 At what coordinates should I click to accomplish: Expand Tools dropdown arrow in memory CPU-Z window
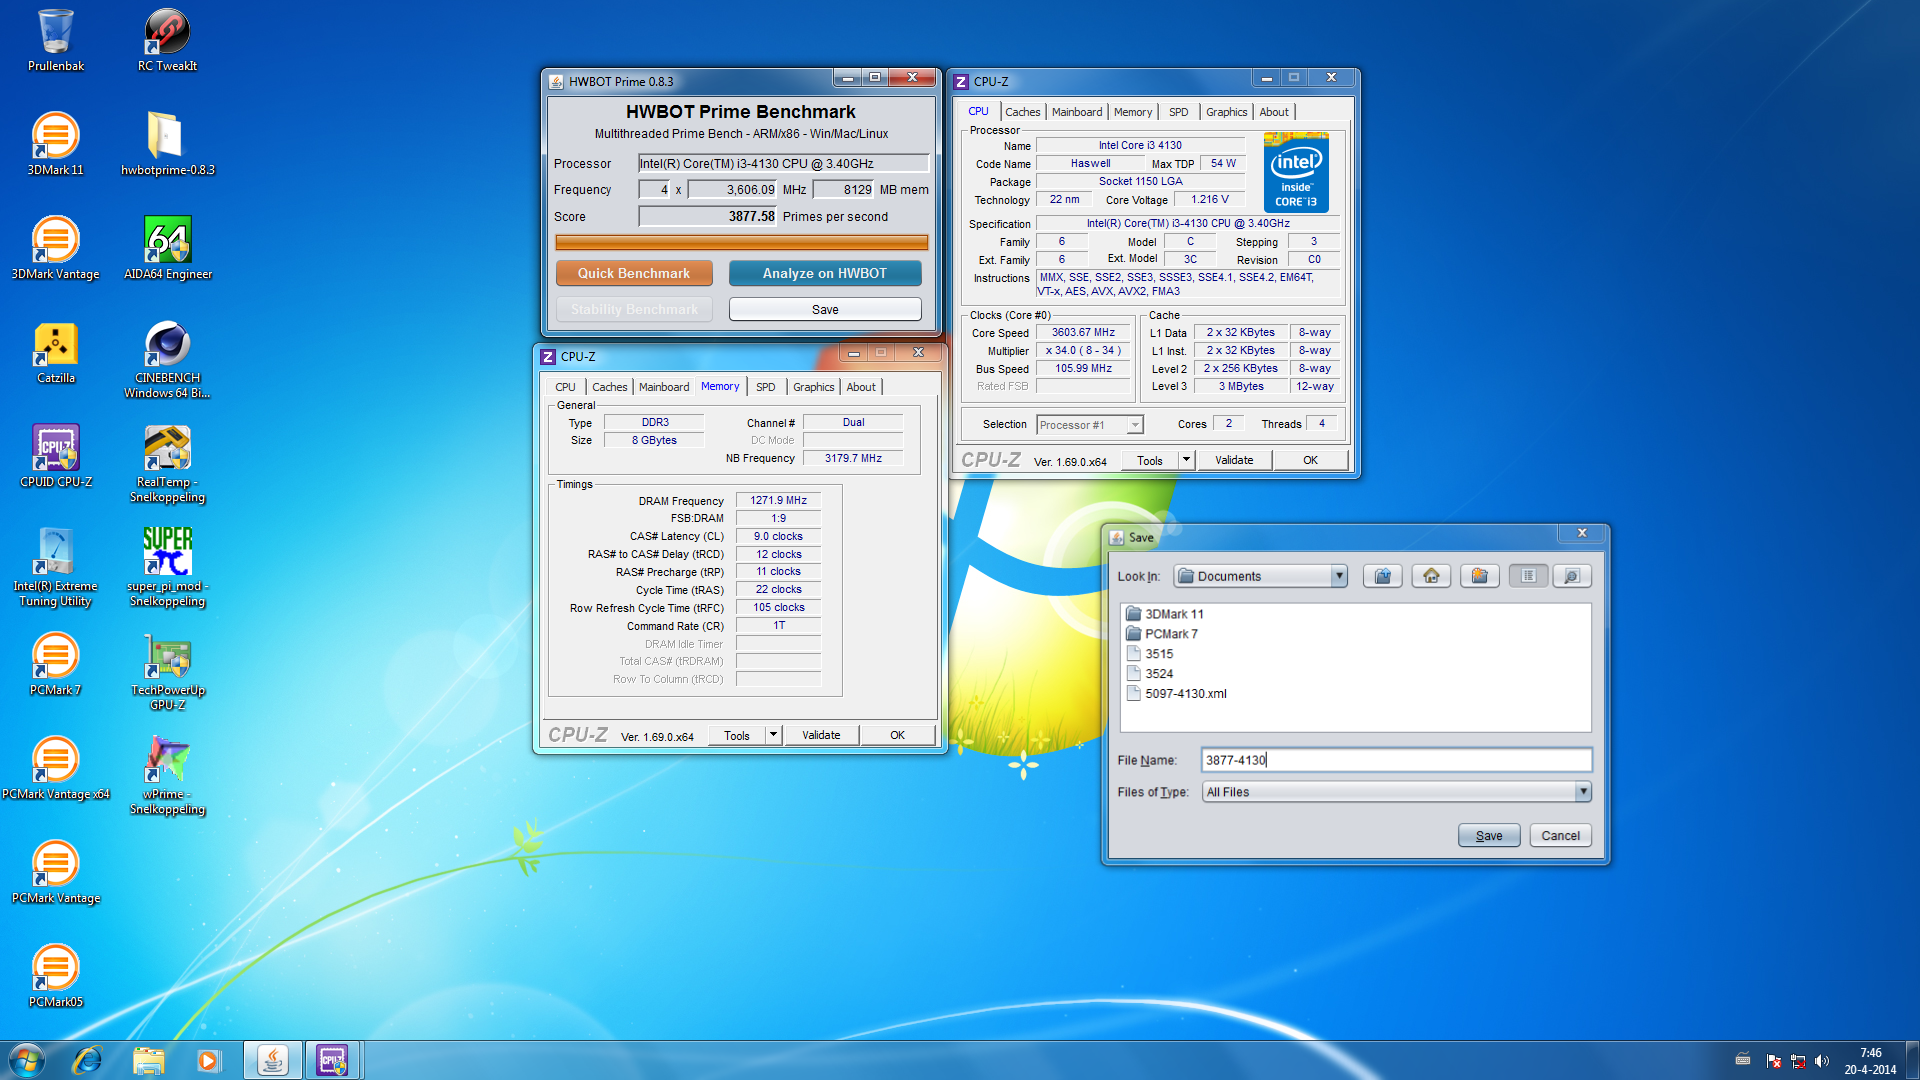coord(773,735)
